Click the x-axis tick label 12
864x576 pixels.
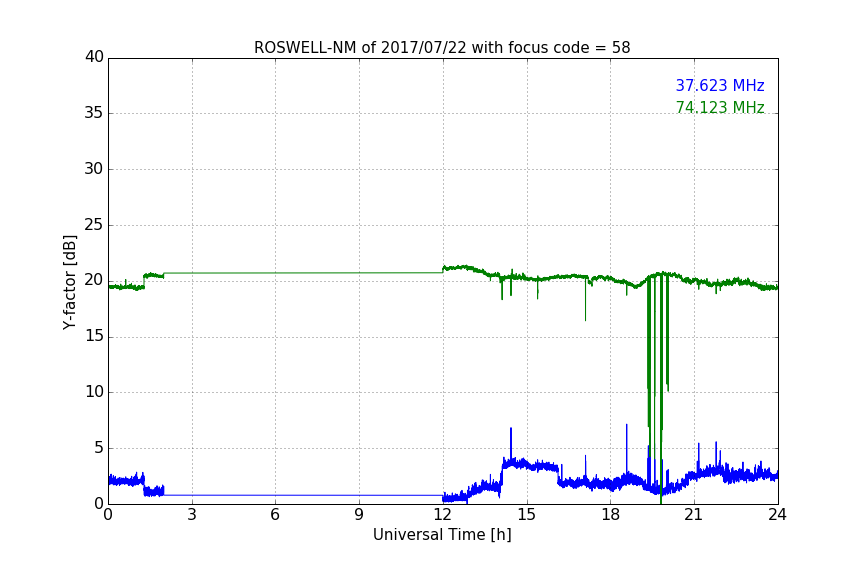tap(443, 515)
